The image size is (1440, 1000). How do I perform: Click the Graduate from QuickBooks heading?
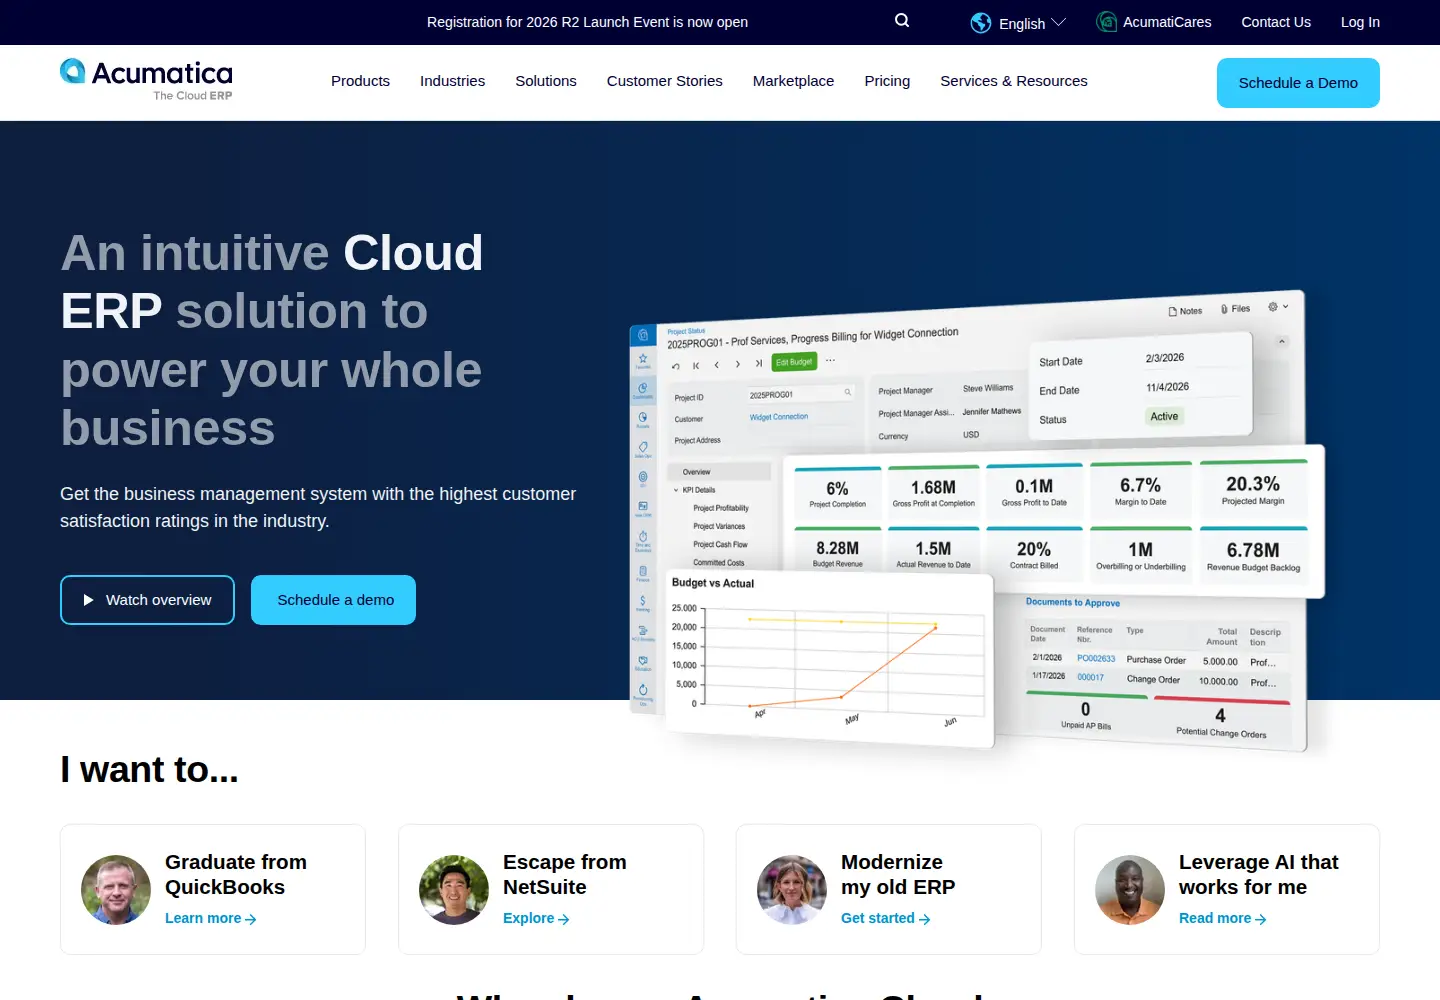(236, 874)
